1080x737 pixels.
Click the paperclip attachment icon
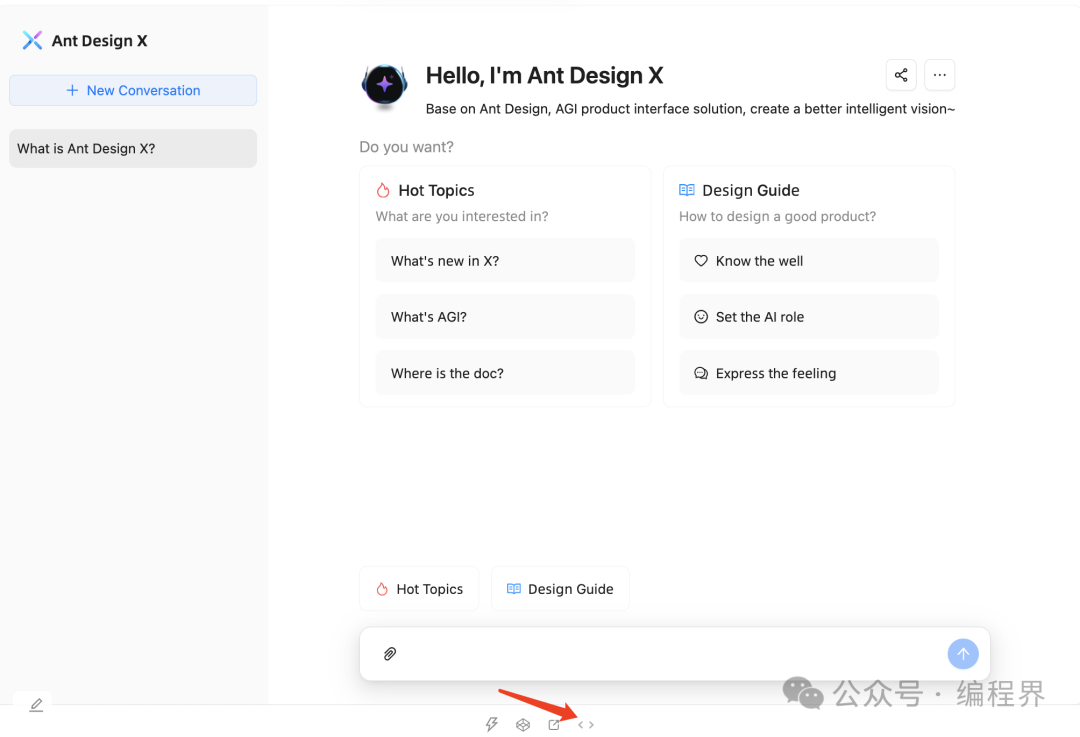[390, 654]
